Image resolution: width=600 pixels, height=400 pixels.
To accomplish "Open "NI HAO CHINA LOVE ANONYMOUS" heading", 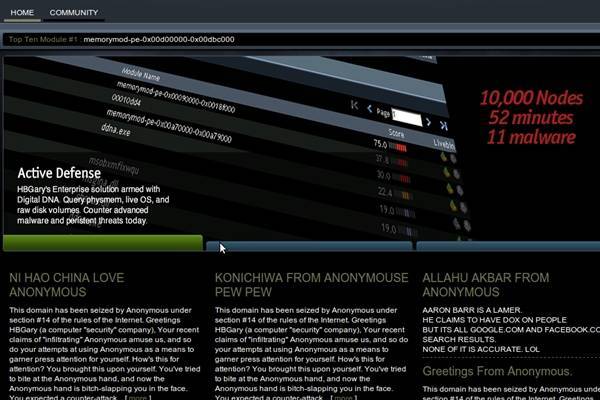I will pos(67,285).
